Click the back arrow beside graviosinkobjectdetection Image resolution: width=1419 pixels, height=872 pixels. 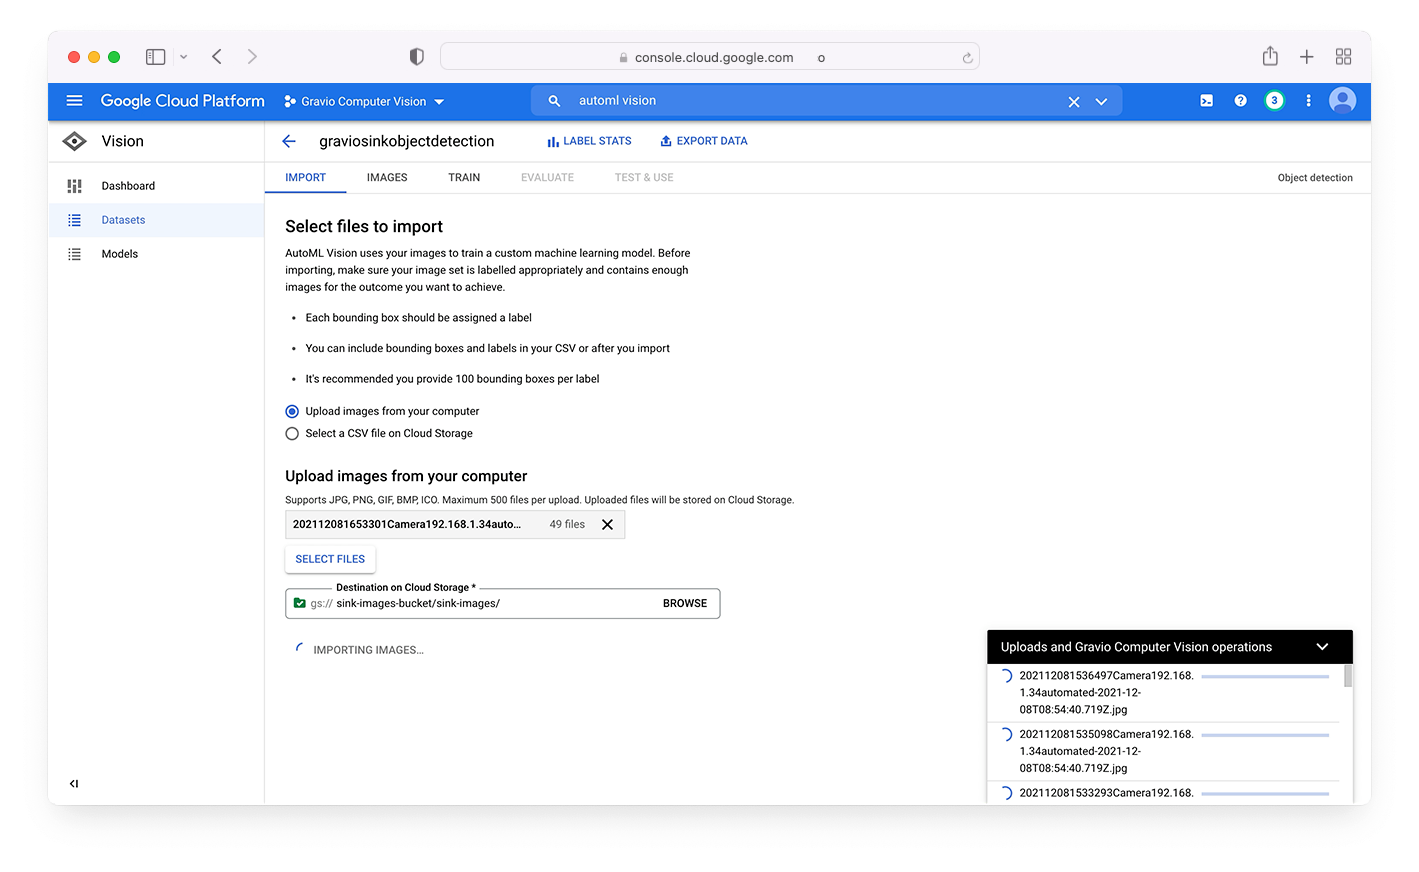pos(289,141)
